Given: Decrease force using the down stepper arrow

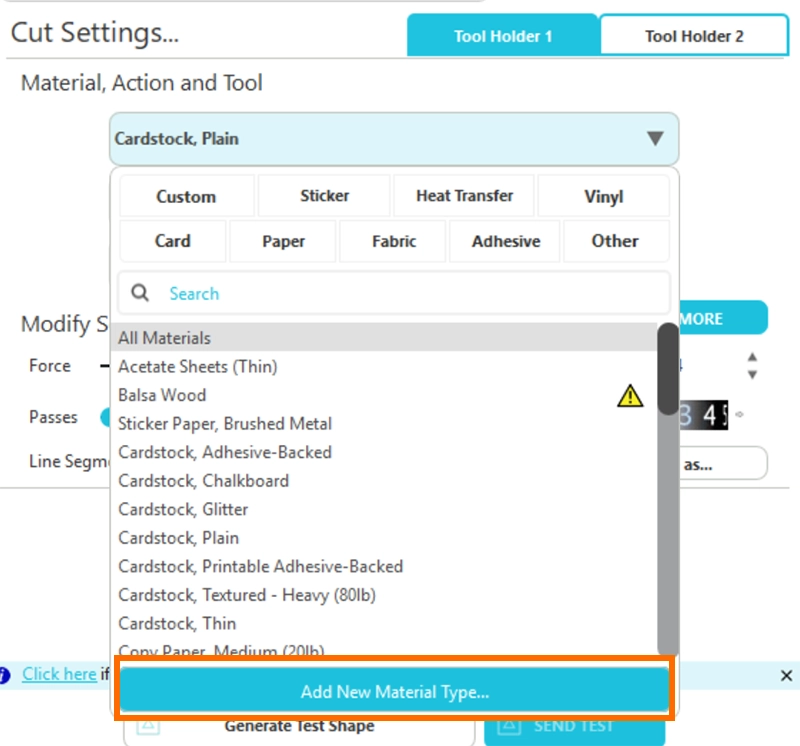Looking at the screenshot, I should [x=752, y=375].
